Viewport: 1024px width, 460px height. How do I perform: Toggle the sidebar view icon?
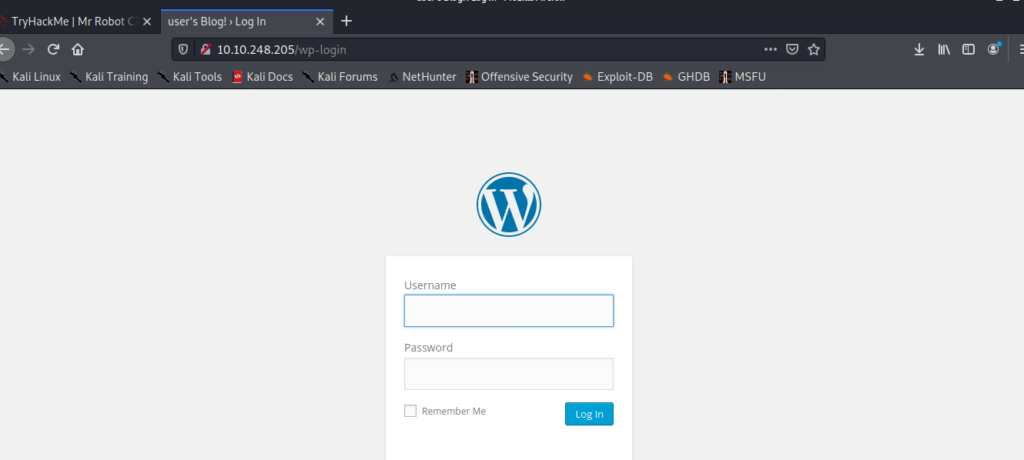(968, 49)
